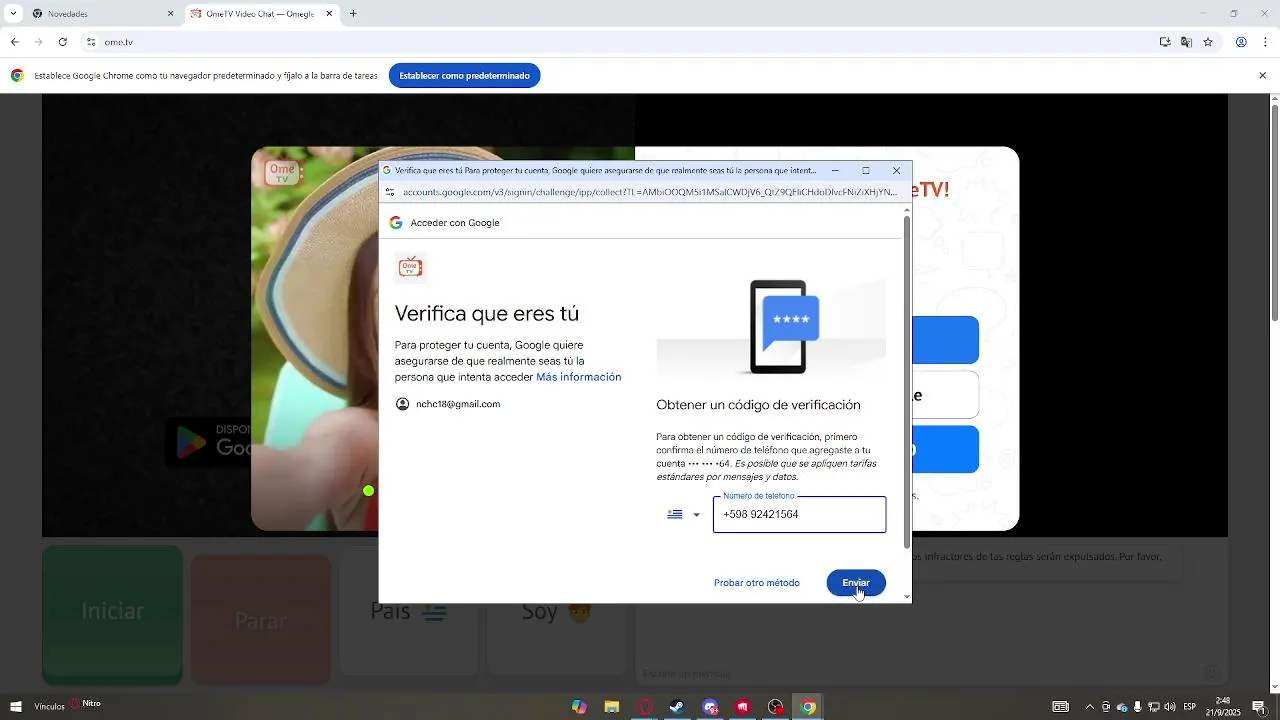
Task: Reload the ome.tv page
Action: [62, 42]
